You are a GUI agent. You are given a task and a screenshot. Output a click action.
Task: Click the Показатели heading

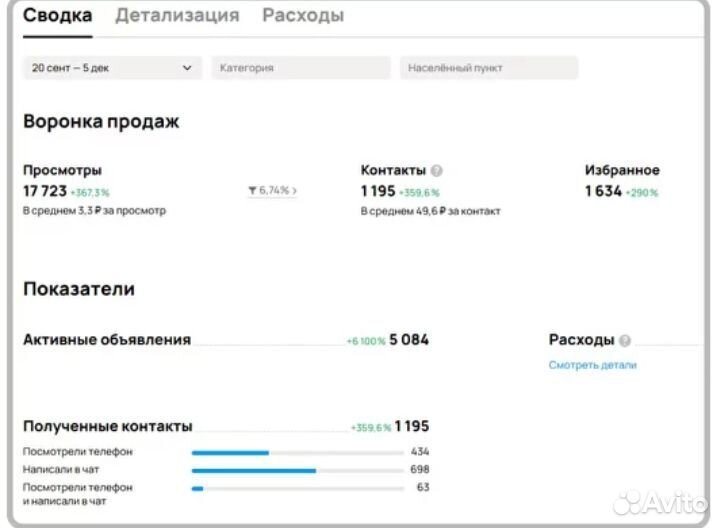[x=79, y=289]
